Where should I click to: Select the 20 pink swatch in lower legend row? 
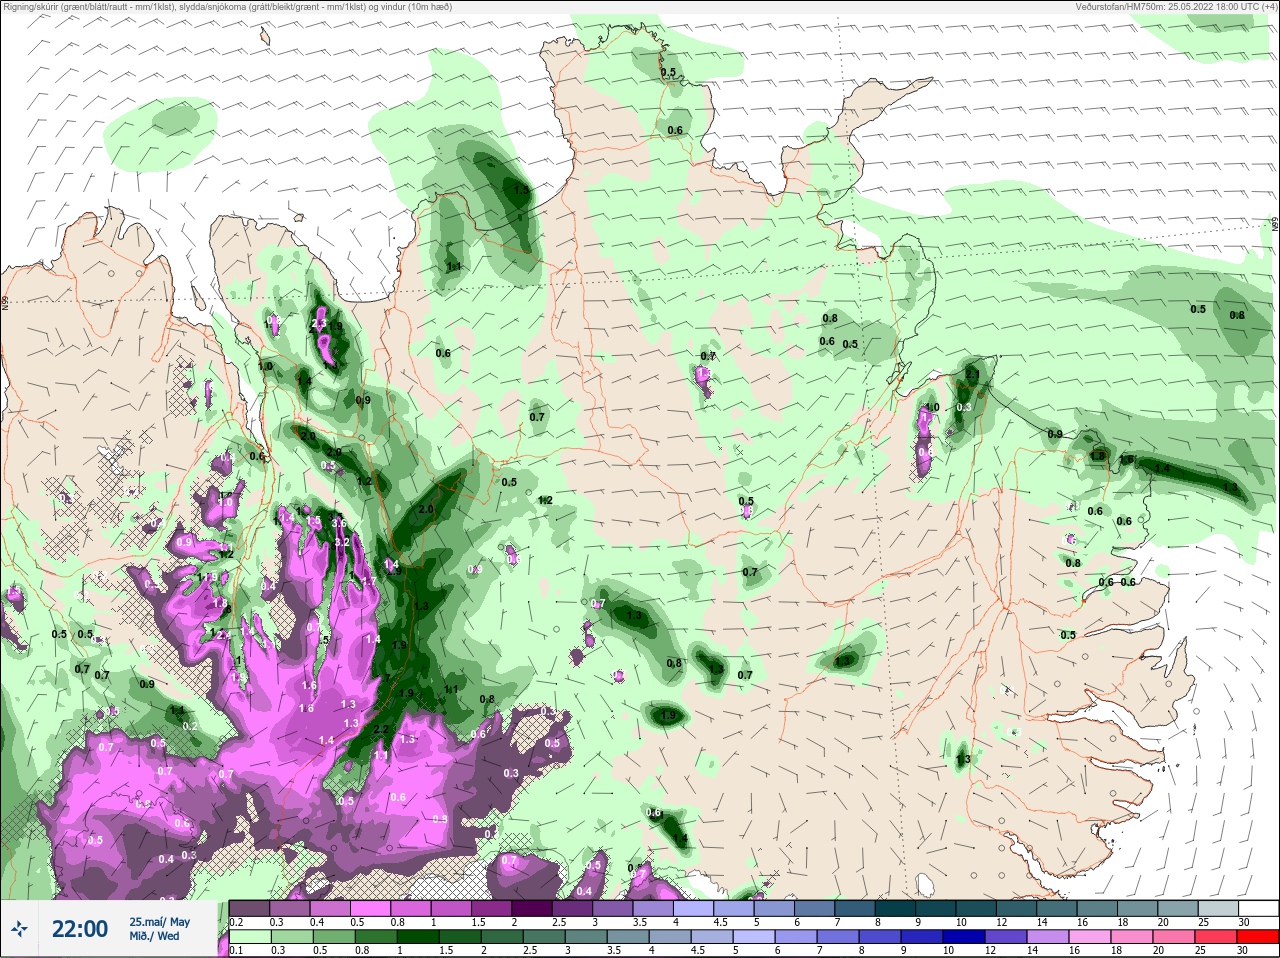pos(1176,937)
